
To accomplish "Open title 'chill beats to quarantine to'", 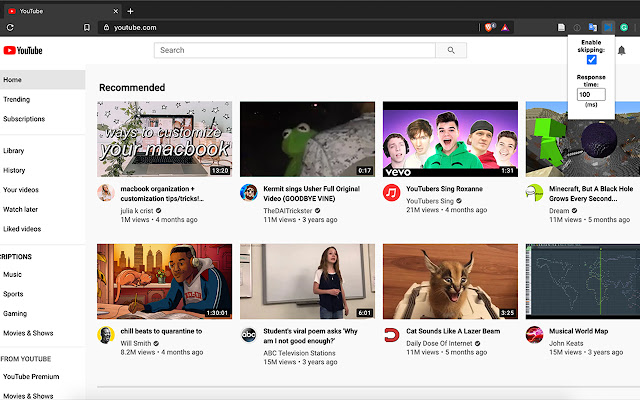I will (x=161, y=331).
